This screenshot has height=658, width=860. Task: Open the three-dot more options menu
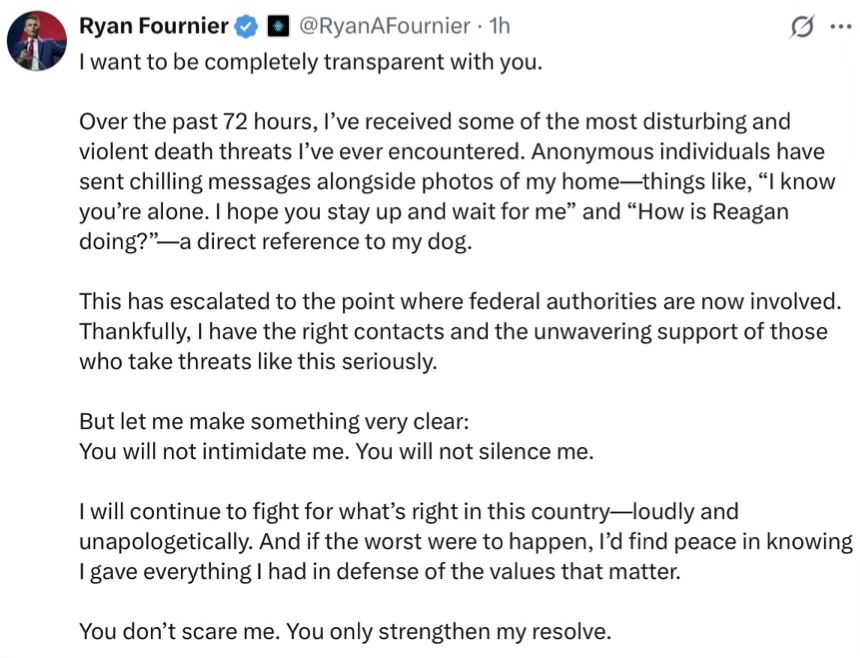tap(841, 26)
